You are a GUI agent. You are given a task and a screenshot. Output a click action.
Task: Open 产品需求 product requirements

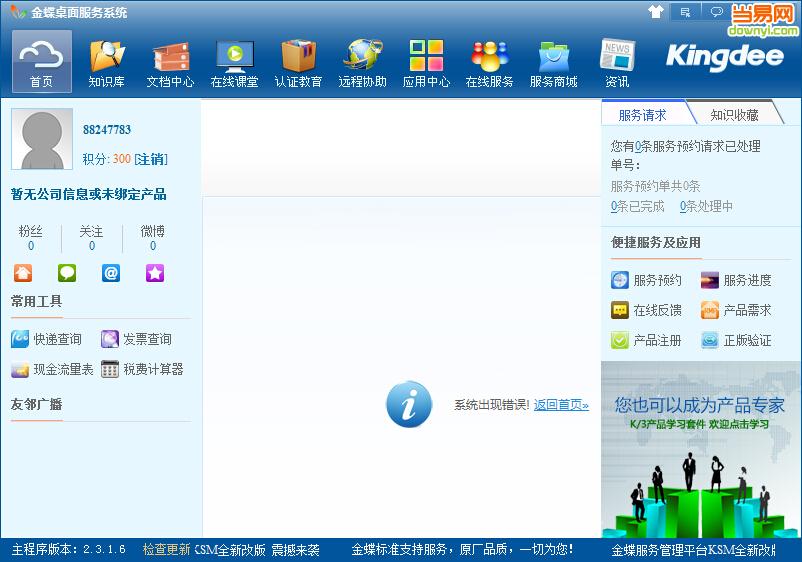[x=736, y=310]
